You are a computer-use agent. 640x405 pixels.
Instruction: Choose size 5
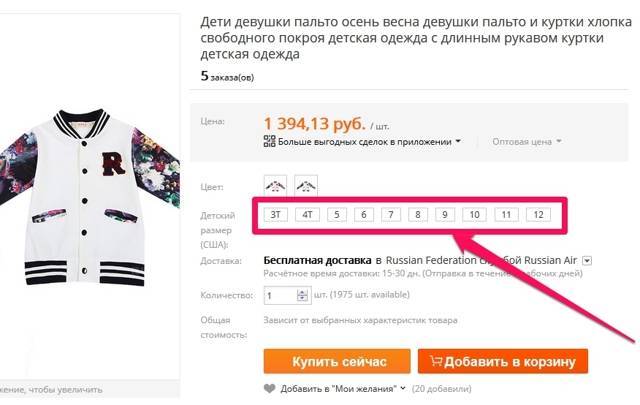337,215
